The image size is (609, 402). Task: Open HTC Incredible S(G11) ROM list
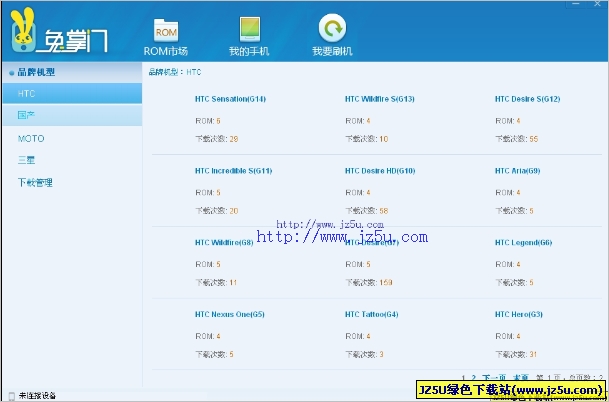233,171
